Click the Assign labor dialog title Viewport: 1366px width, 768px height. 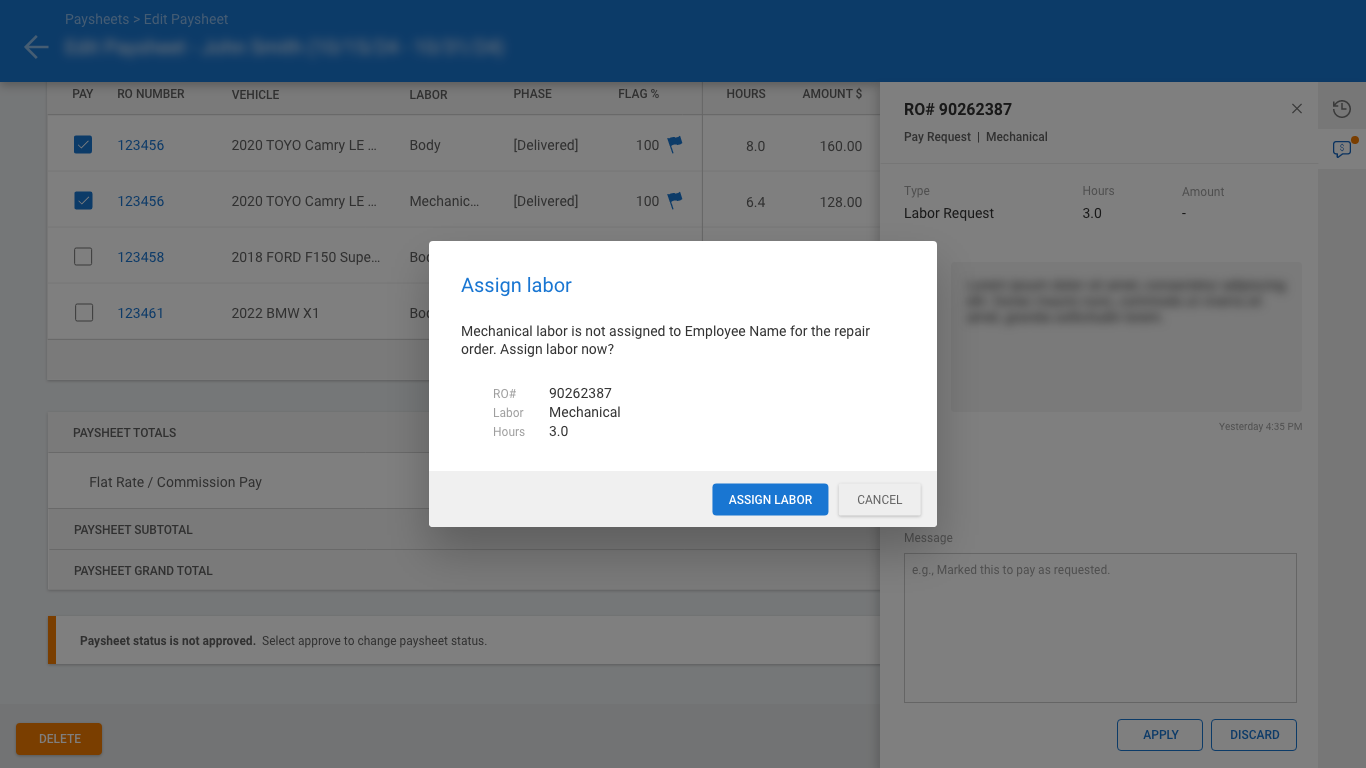click(x=516, y=285)
